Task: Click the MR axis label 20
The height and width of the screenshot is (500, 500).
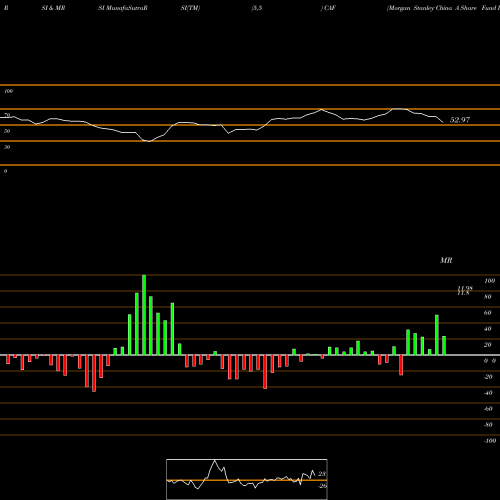Action: (488, 345)
